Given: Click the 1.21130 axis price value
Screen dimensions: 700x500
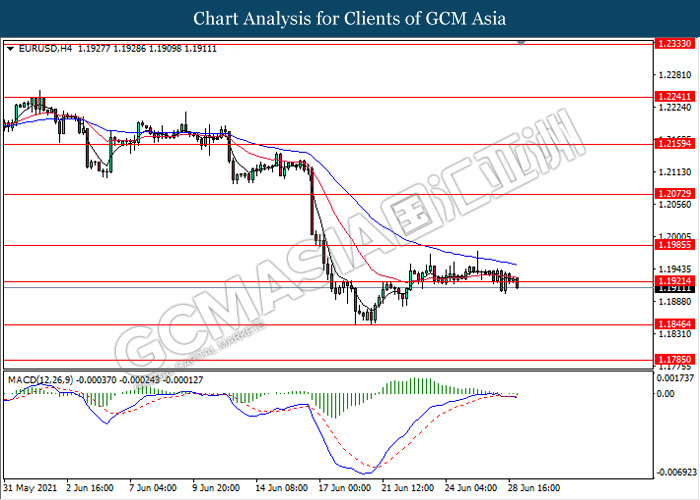Looking at the screenshot, I should (675, 172).
